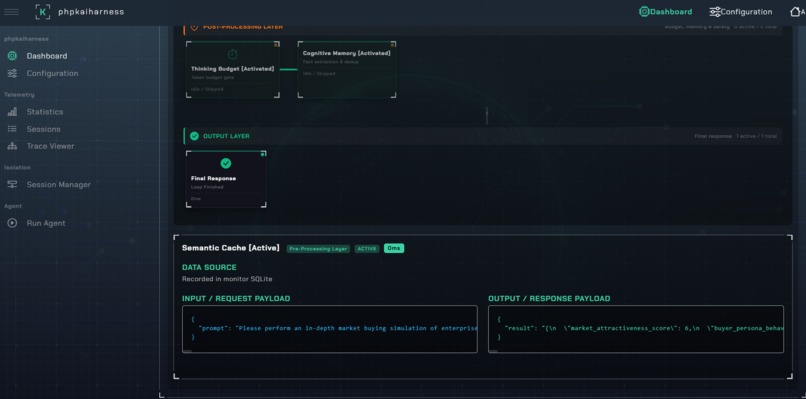
Task: Click the Agent section label
Action: 13,206
